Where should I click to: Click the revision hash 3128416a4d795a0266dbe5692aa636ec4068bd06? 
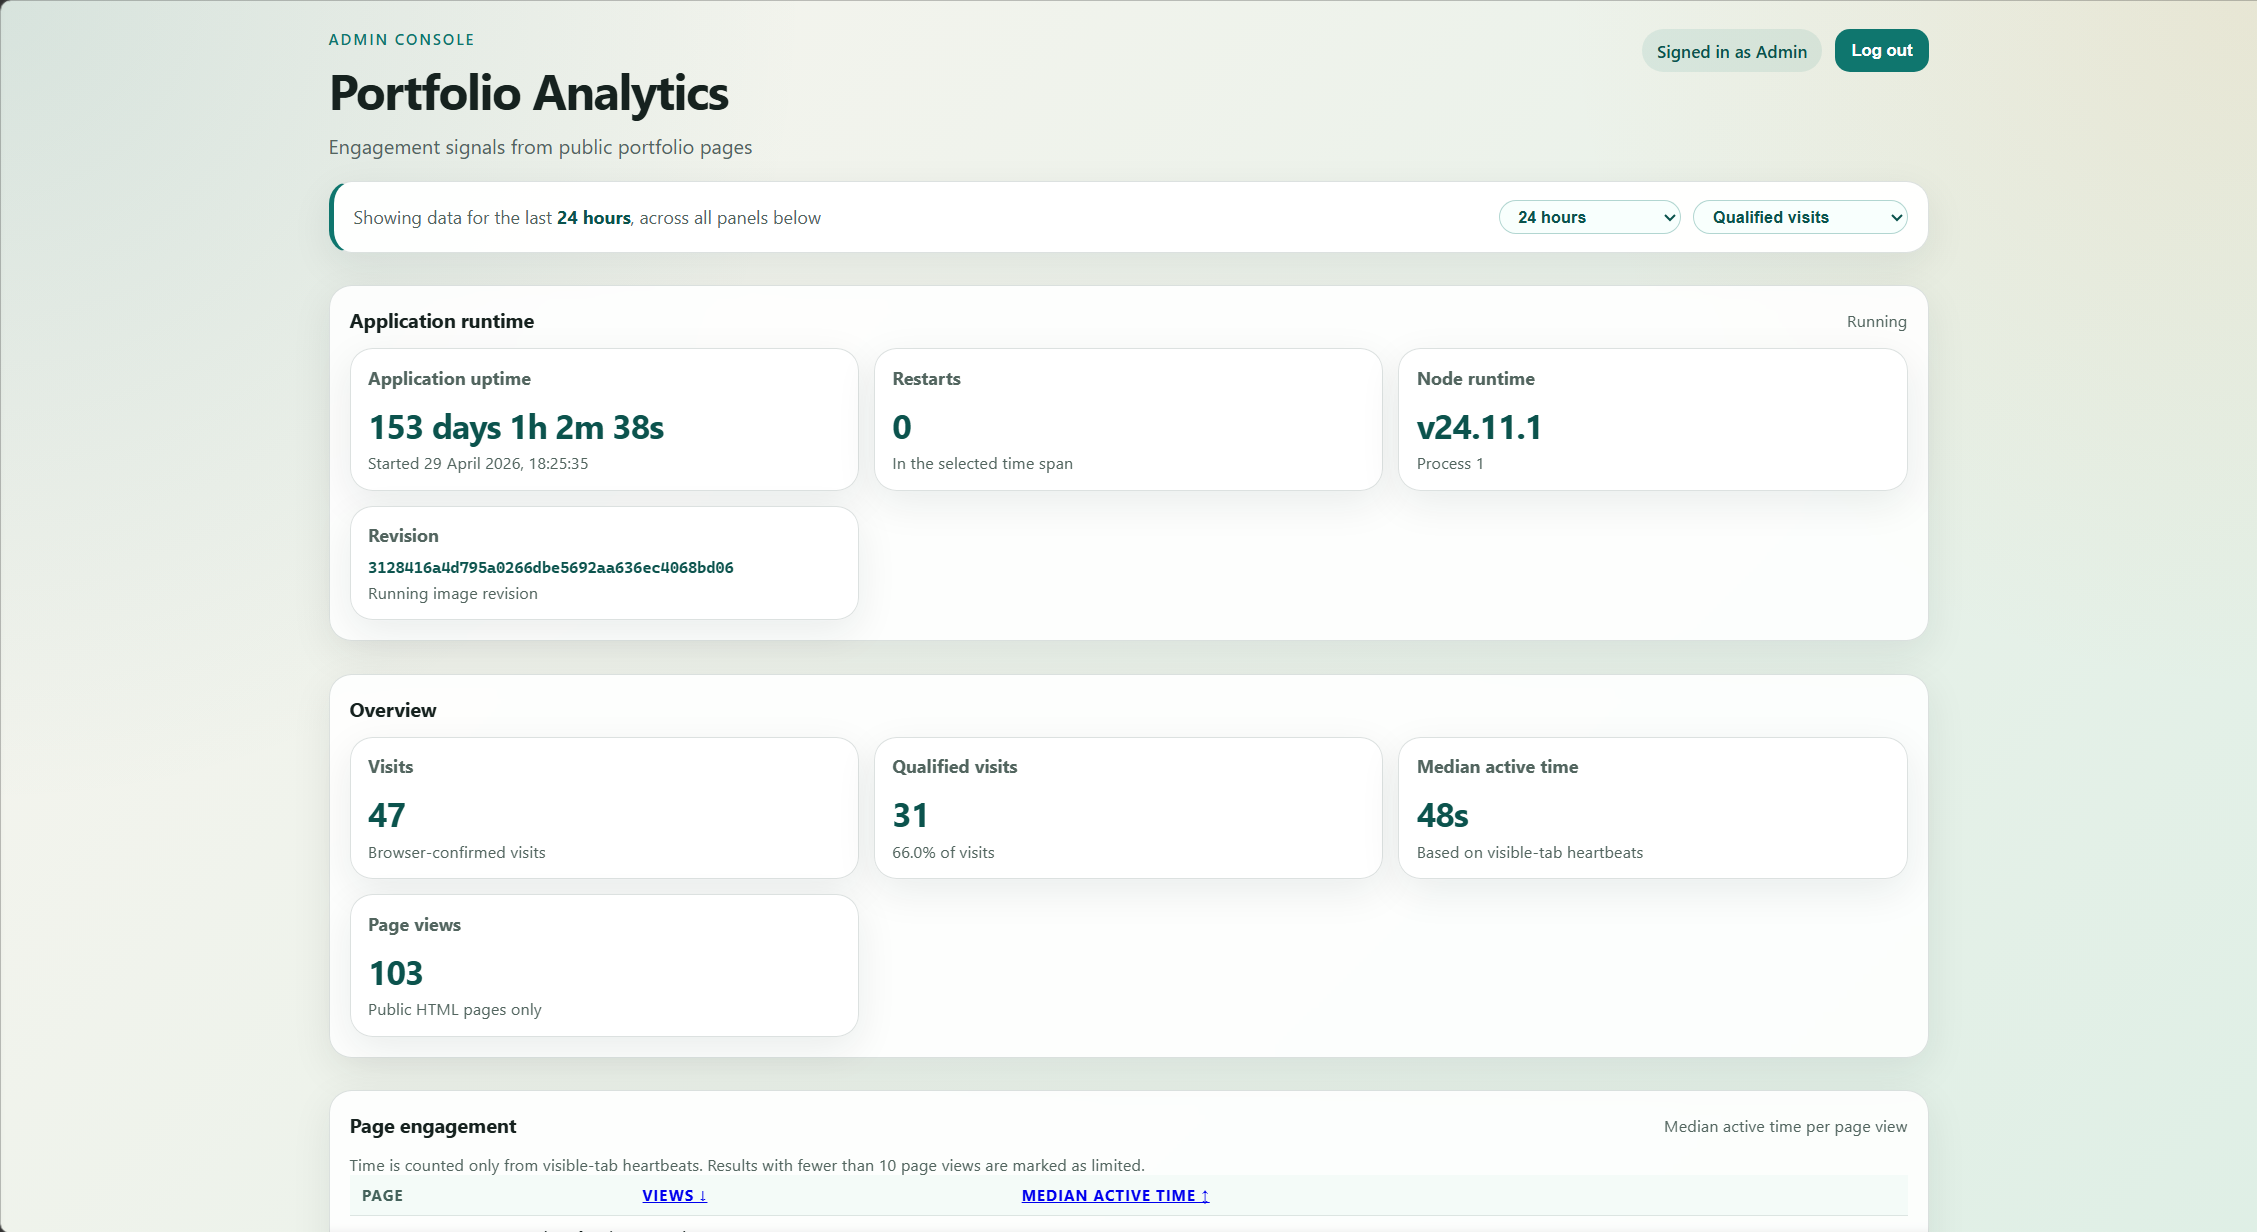[551, 567]
